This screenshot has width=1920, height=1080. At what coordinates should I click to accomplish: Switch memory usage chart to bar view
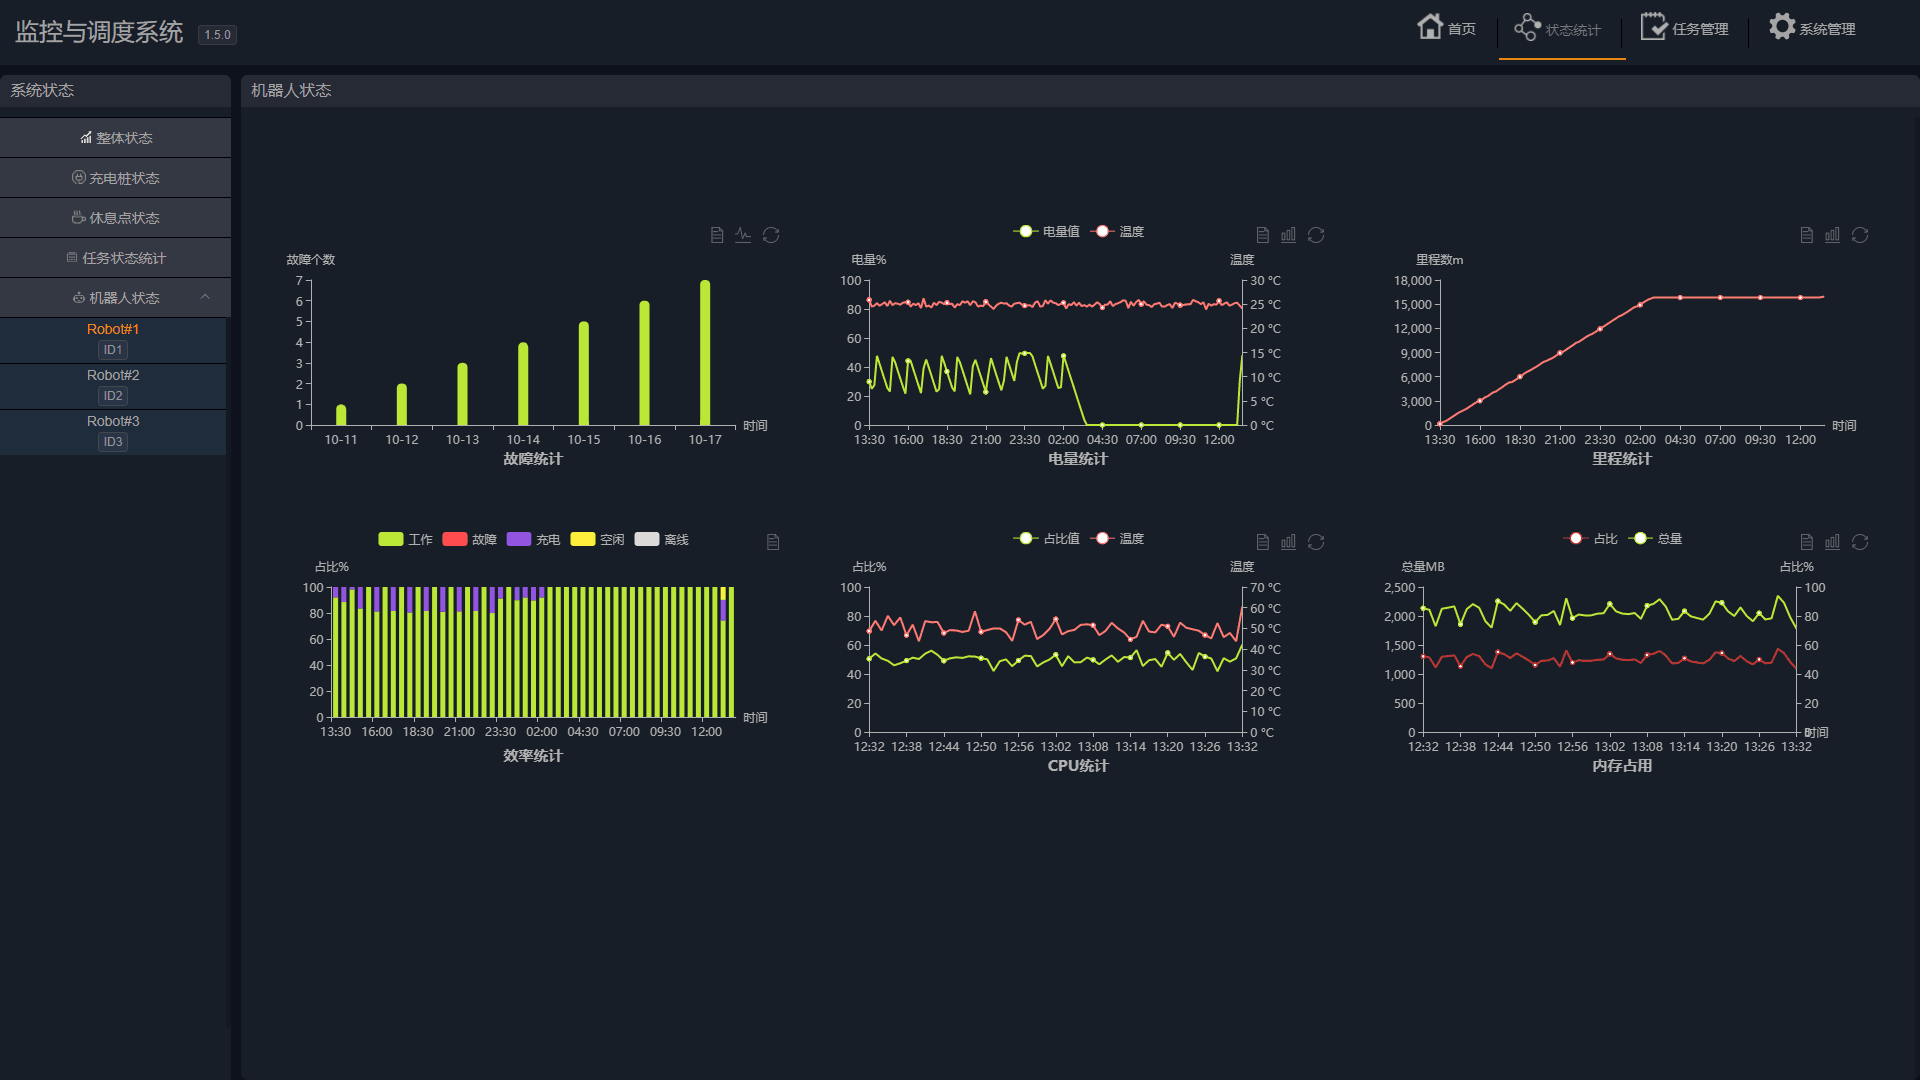(x=1832, y=542)
